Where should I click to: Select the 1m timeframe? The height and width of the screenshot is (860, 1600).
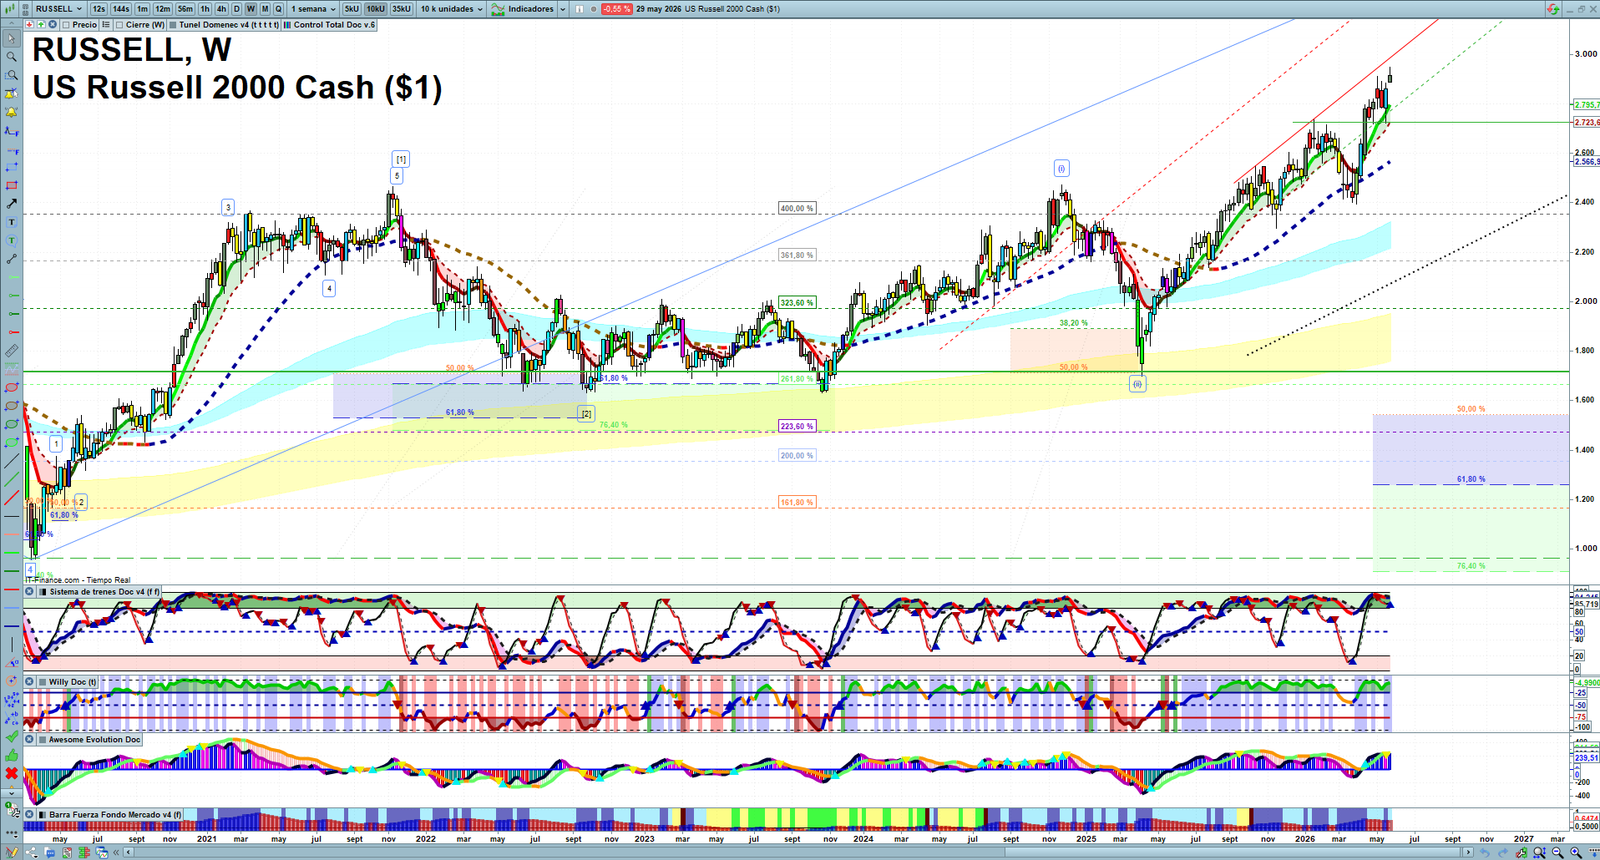[142, 9]
